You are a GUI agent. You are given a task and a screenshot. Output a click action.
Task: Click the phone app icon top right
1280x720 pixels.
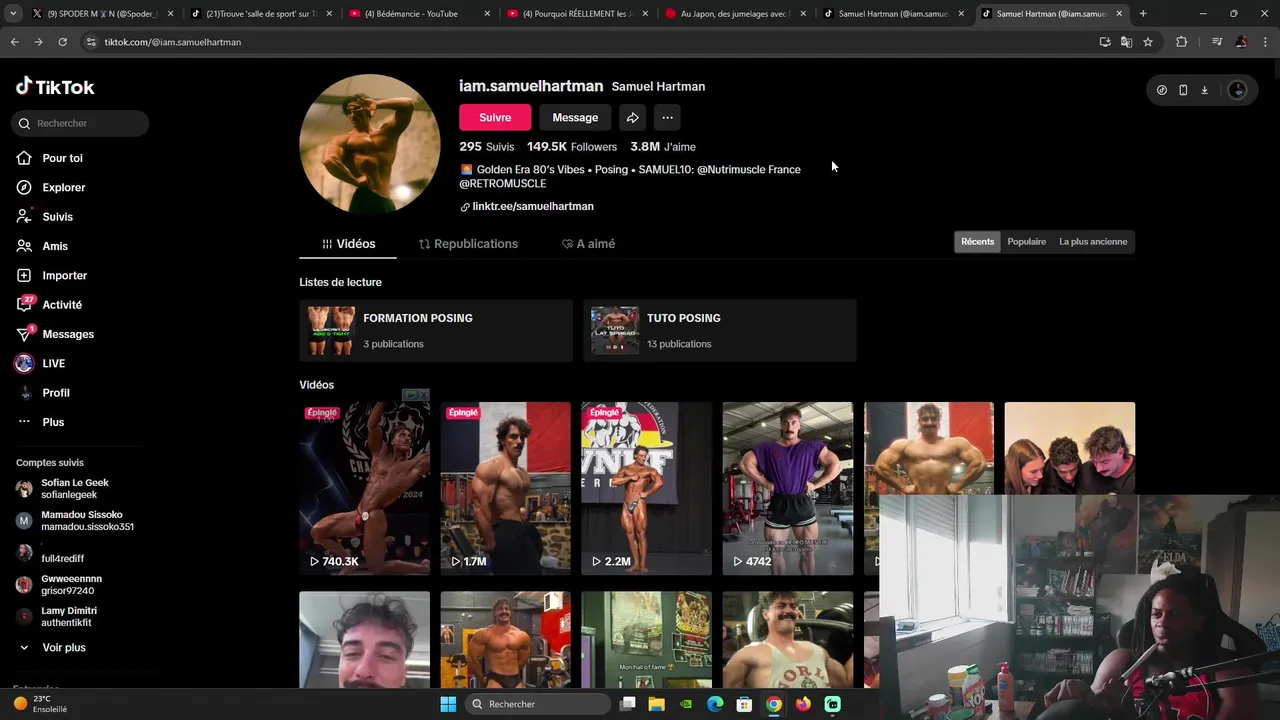1183,90
